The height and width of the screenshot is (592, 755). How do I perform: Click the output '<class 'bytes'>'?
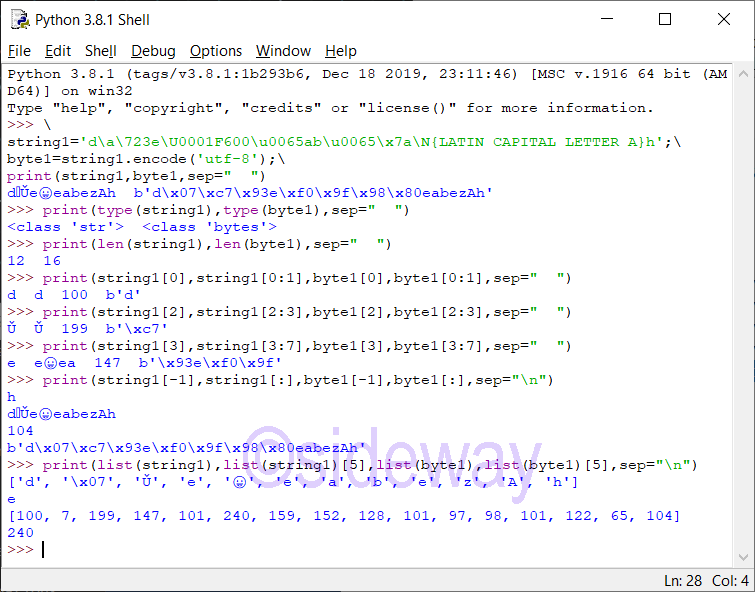point(209,227)
